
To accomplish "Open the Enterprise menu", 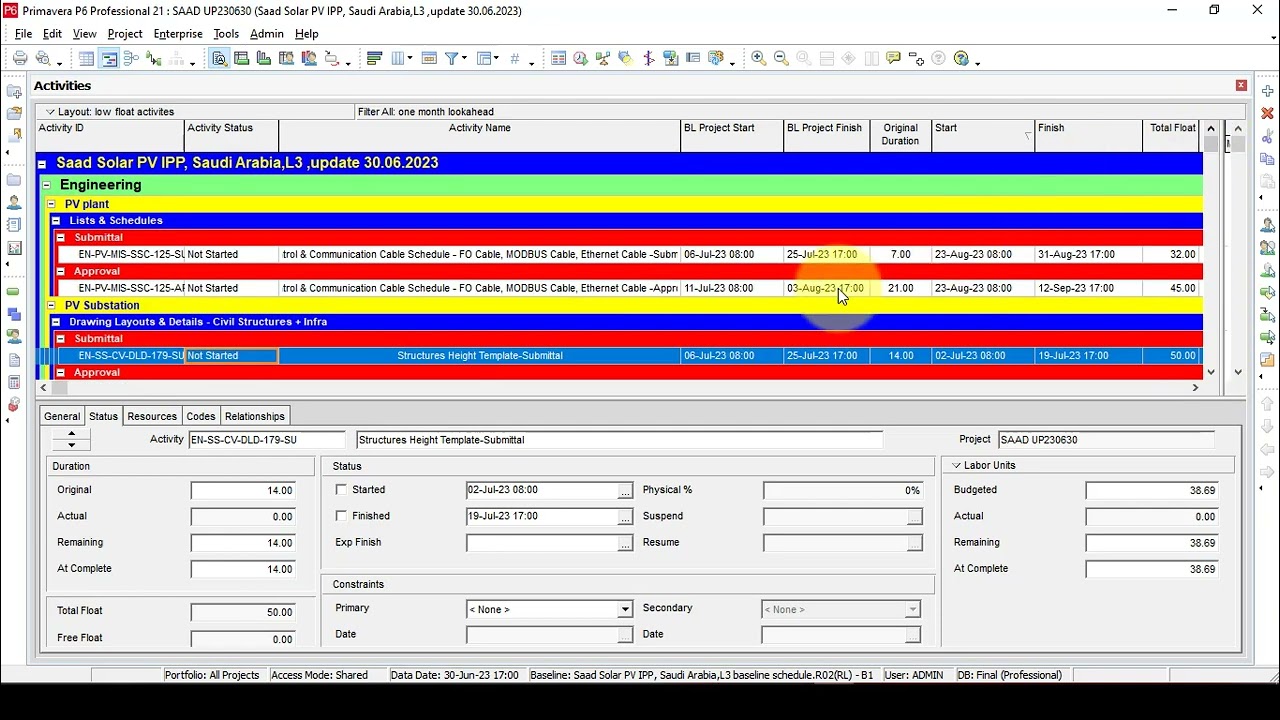I will [x=178, y=34].
